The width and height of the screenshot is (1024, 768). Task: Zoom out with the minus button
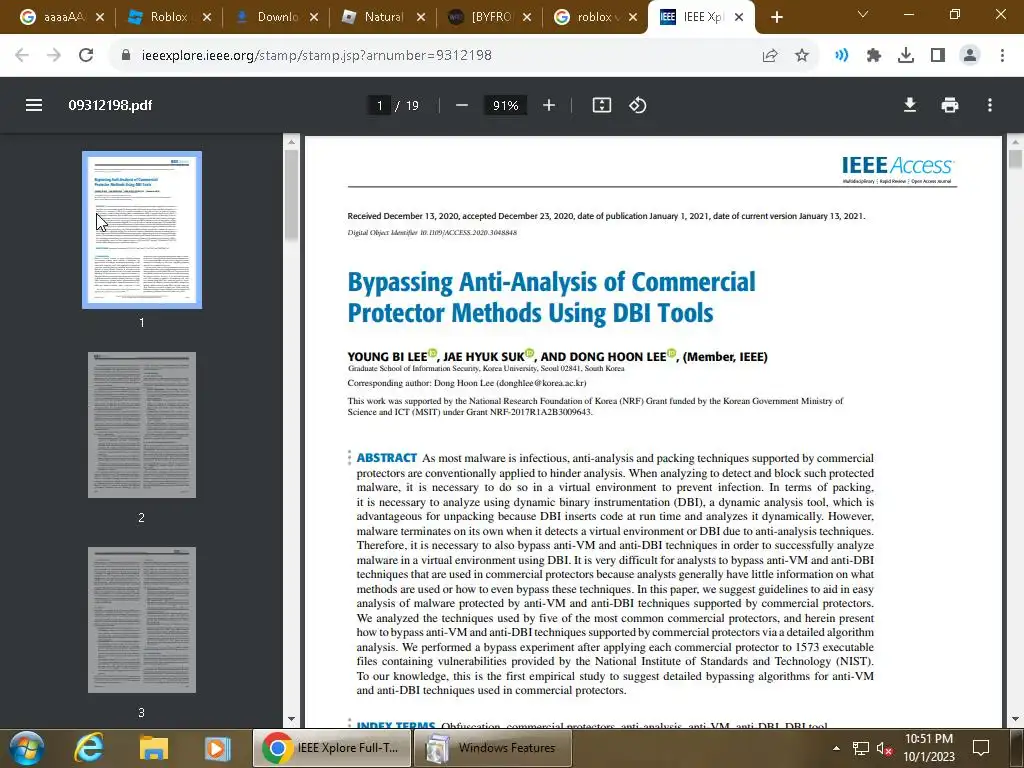point(462,105)
